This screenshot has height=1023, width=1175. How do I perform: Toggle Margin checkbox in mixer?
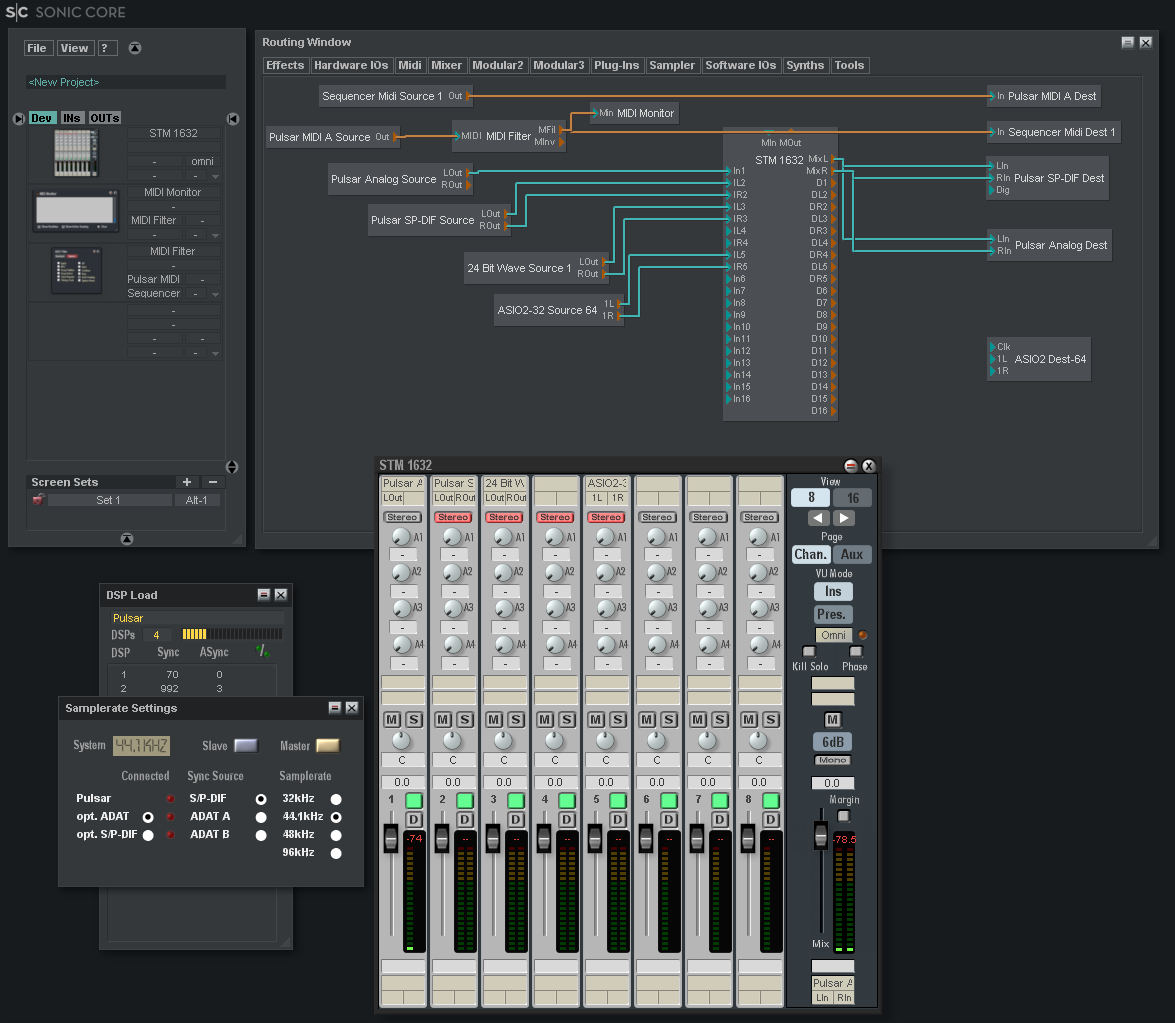point(844,815)
